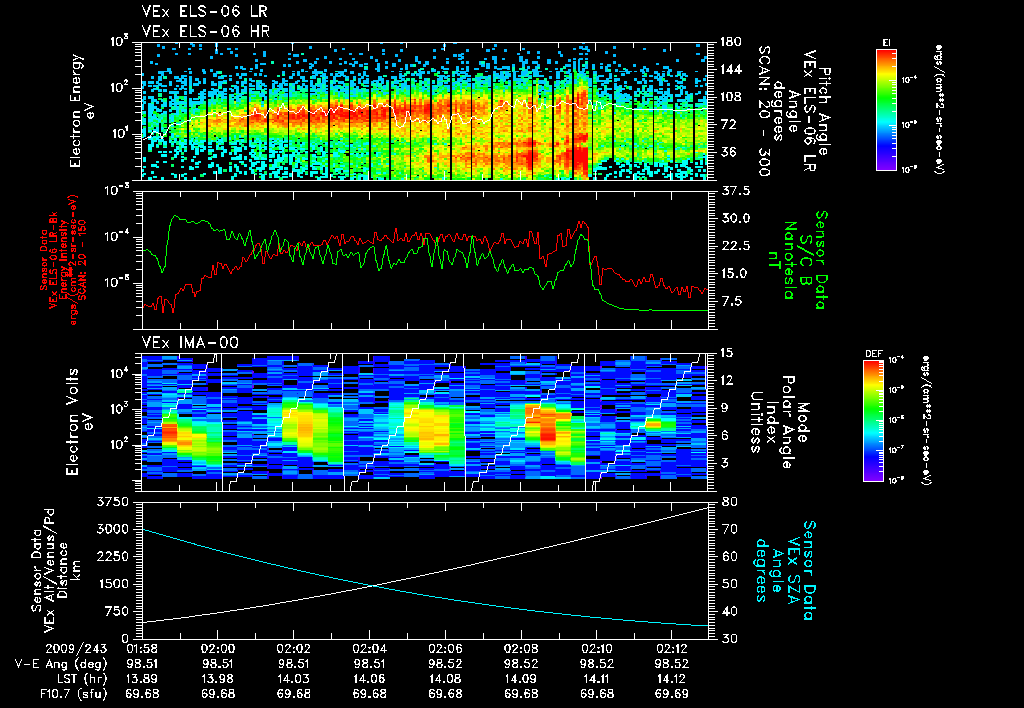Click the LST value '14.08'
The image size is (1024, 708).
pyautogui.click(x=445, y=679)
